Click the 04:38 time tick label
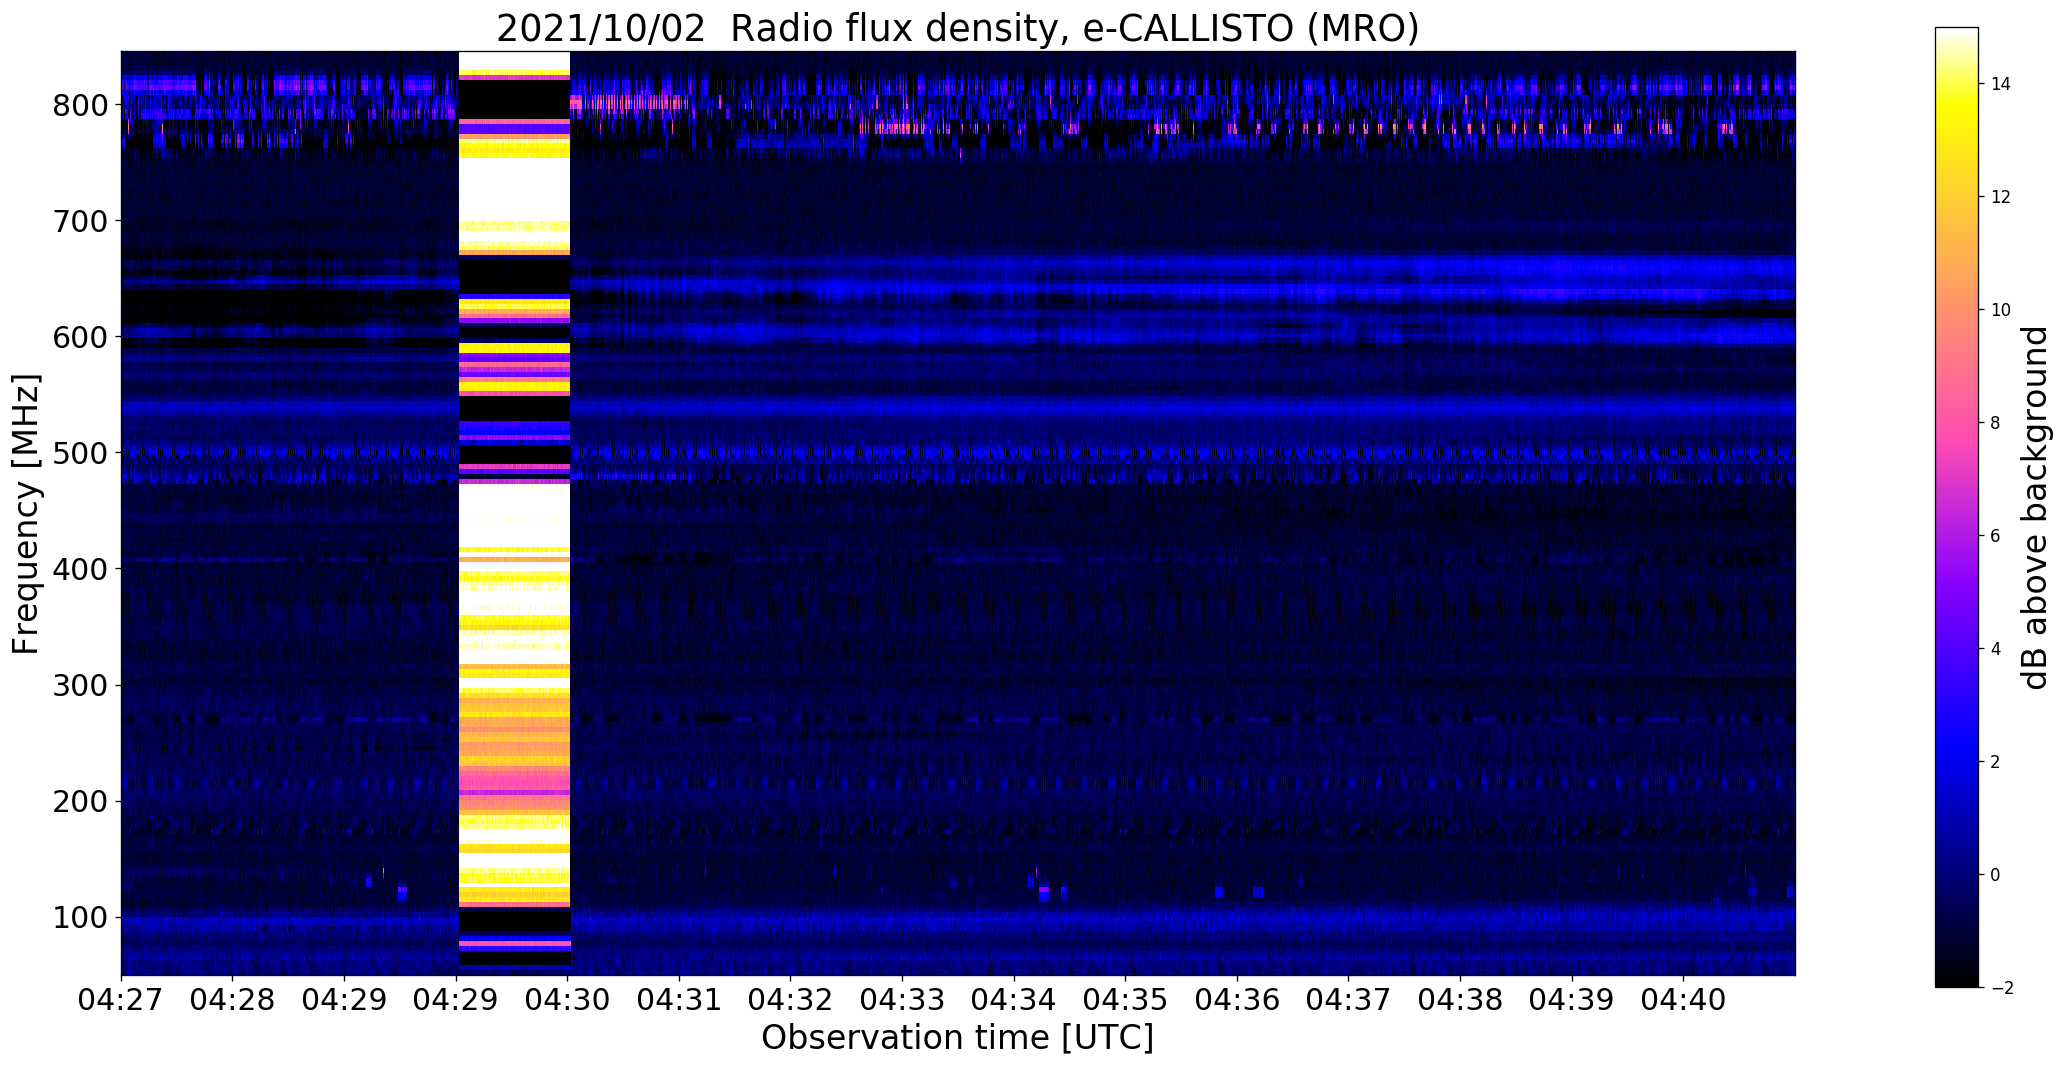The height and width of the screenshot is (1067, 2066). [1461, 1000]
